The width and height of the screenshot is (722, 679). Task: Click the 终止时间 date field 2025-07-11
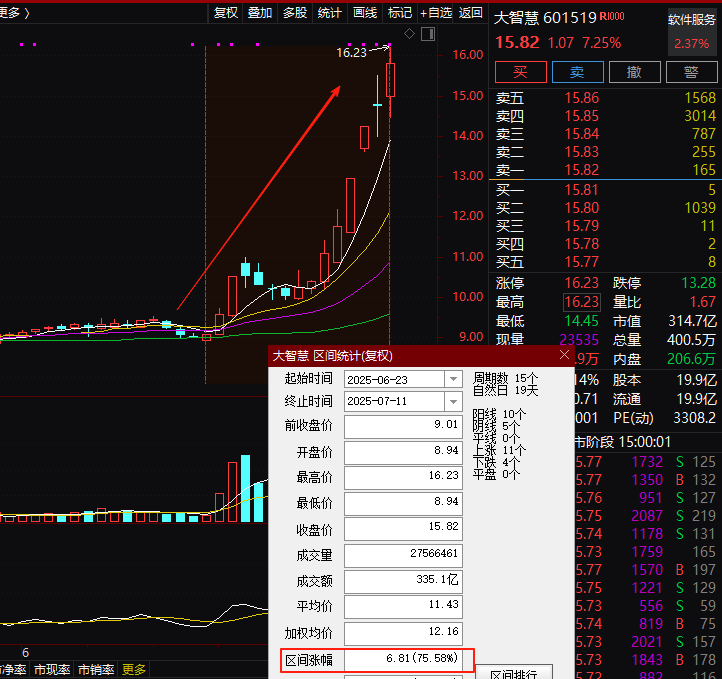(394, 401)
